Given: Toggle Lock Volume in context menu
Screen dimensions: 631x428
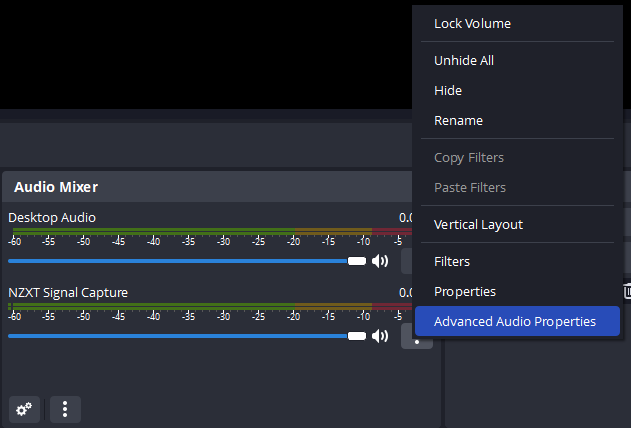Looking at the screenshot, I should click(472, 23).
